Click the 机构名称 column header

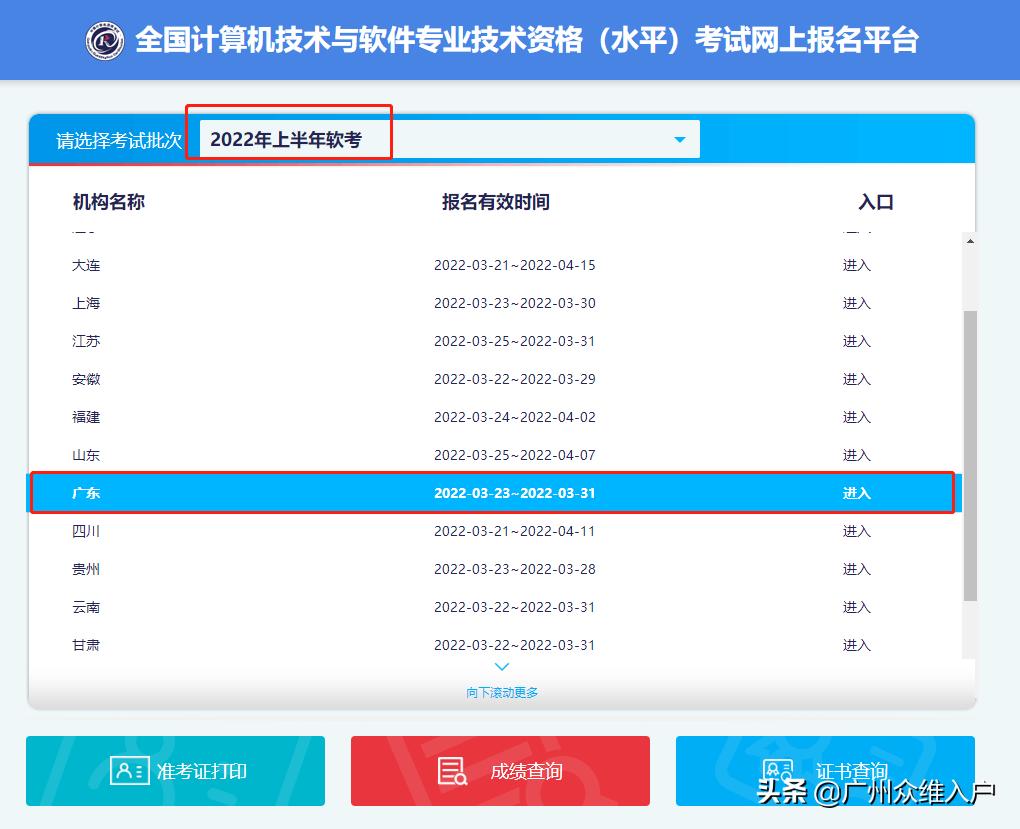coord(108,201)
